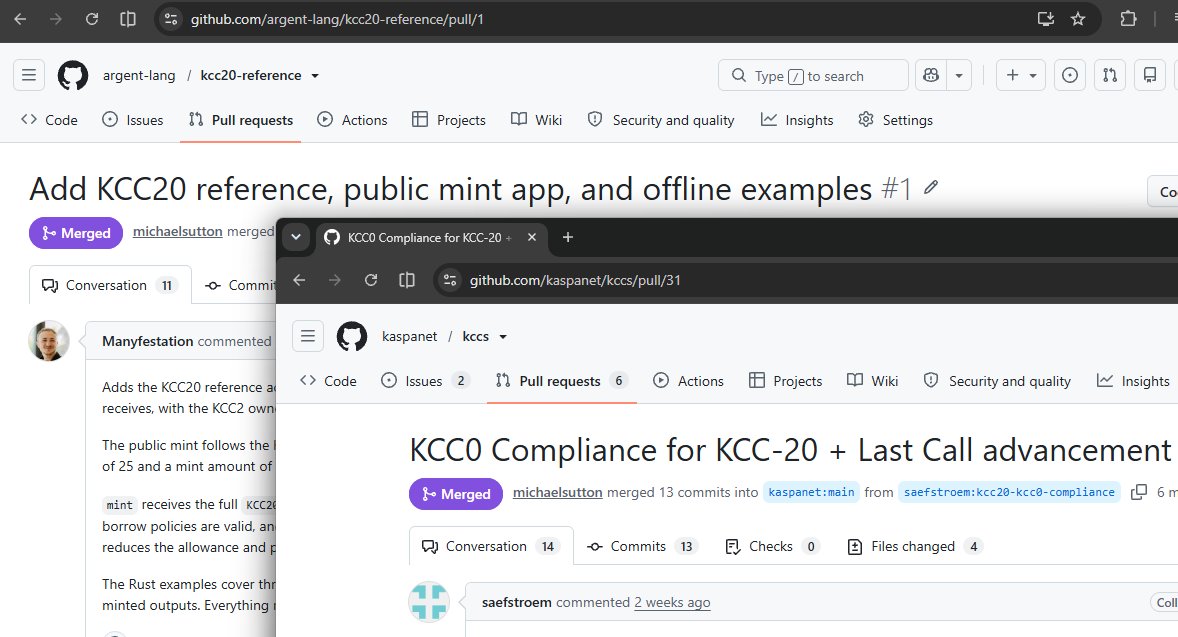This screenshot has height=637, width=1178.
Task: Go back in the front browser window
Action: [x=300, y=280]
